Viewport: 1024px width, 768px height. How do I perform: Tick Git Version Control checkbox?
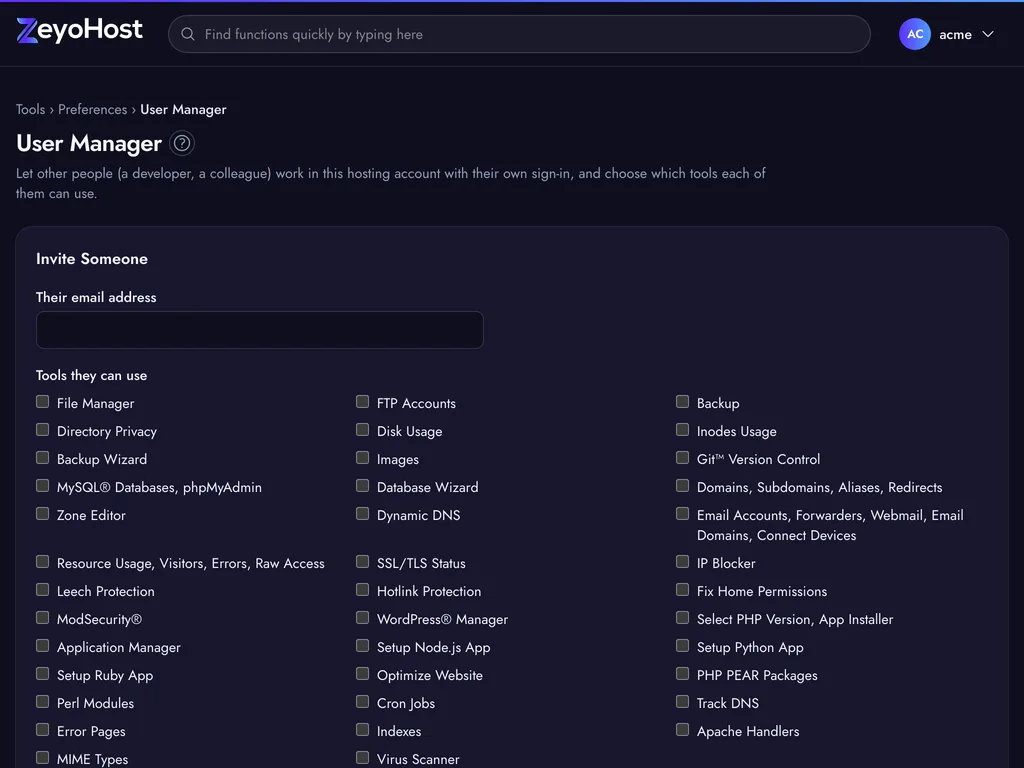pos(682,458)
